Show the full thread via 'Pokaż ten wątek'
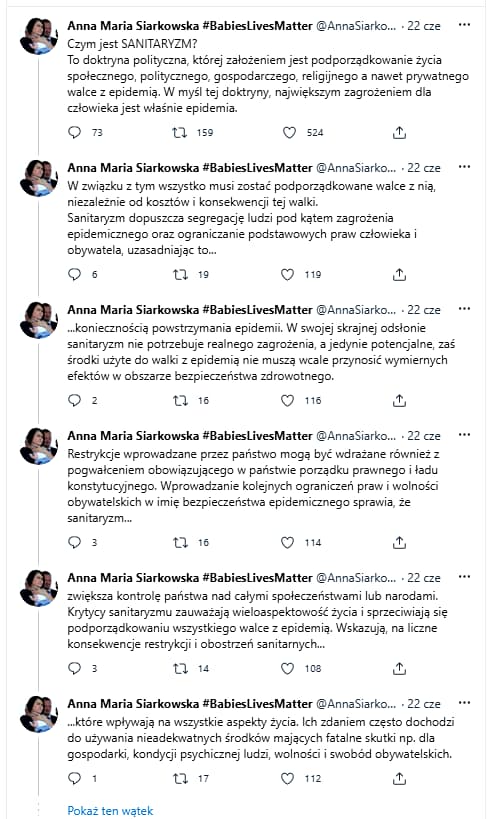Screen dimensions: 487x819 [110, 811]
